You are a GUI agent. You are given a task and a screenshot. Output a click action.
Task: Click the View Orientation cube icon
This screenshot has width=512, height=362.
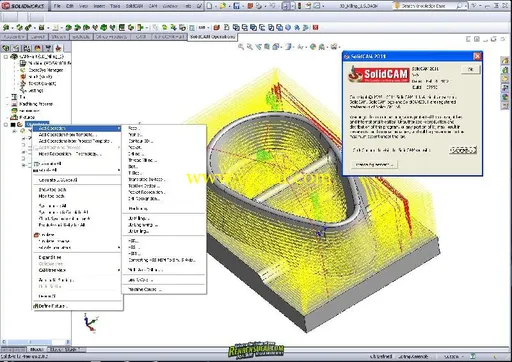point(276,47)
